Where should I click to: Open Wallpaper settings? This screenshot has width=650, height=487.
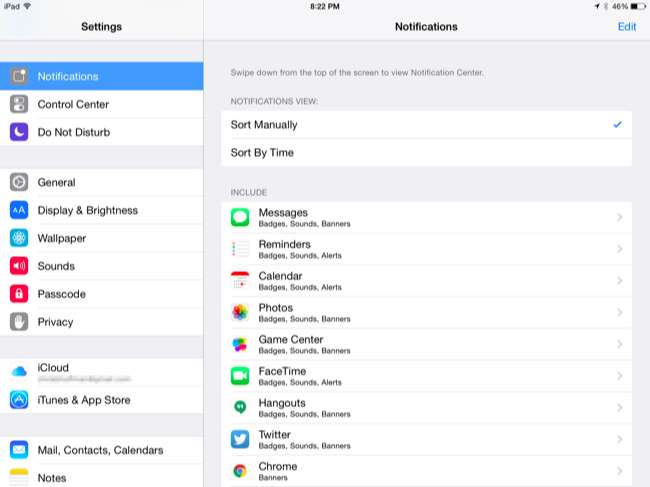(x=102, y=238)
